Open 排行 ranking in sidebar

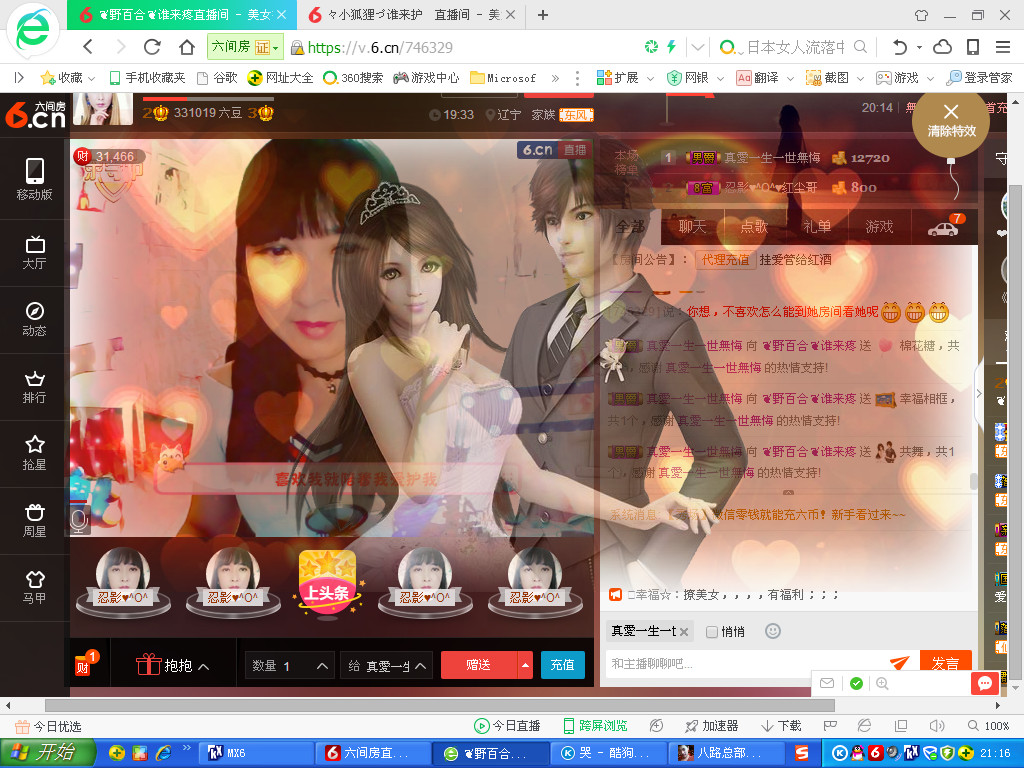(x=35, y=388)
